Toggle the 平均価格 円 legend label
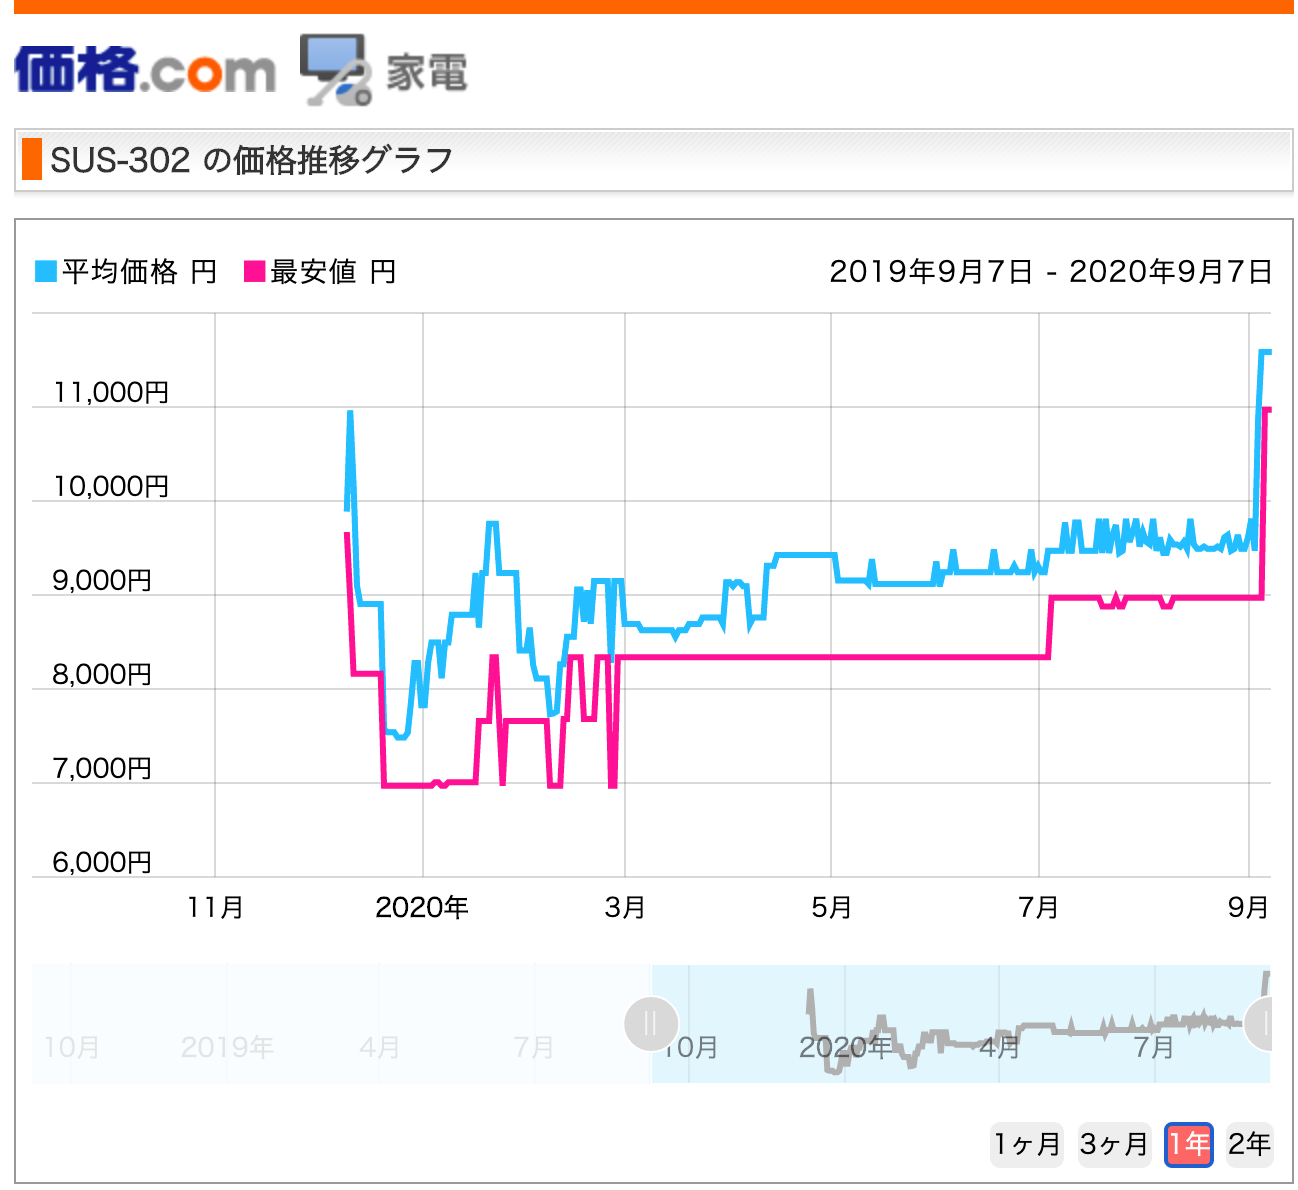This screenshot has height=1190, width=1298. [139, 271]
